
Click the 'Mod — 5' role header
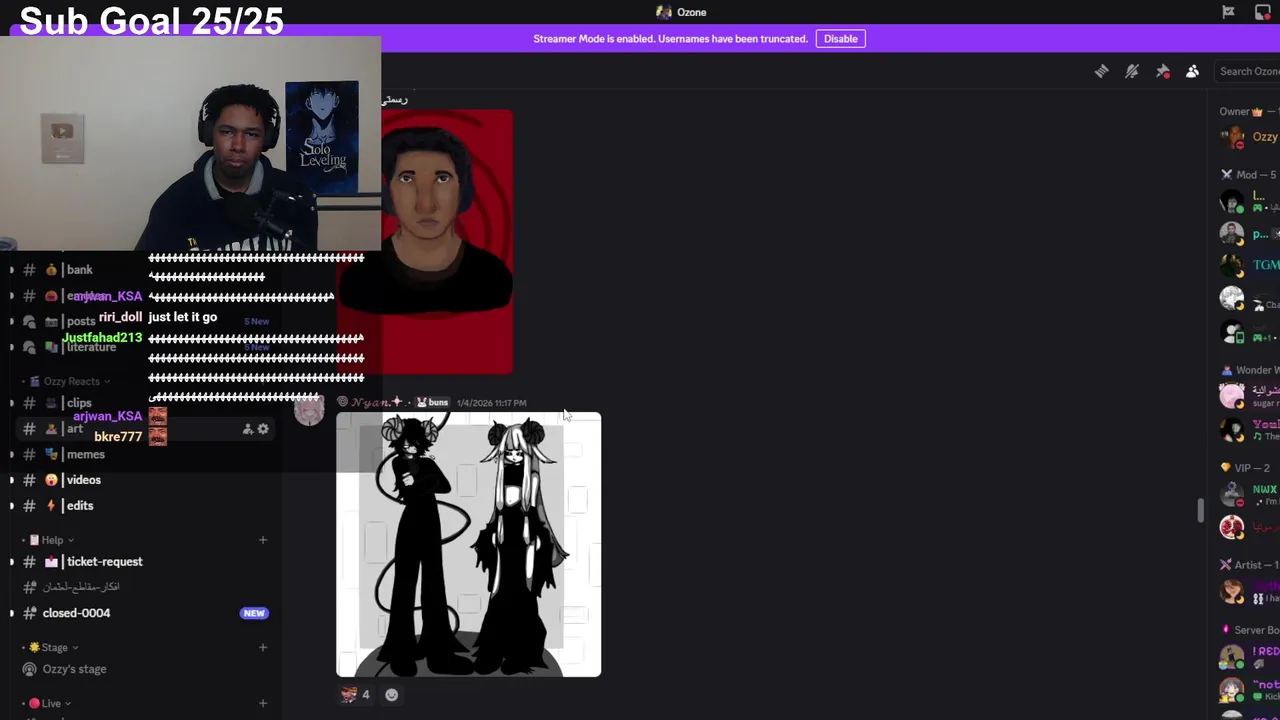[x=1248, y=175]
